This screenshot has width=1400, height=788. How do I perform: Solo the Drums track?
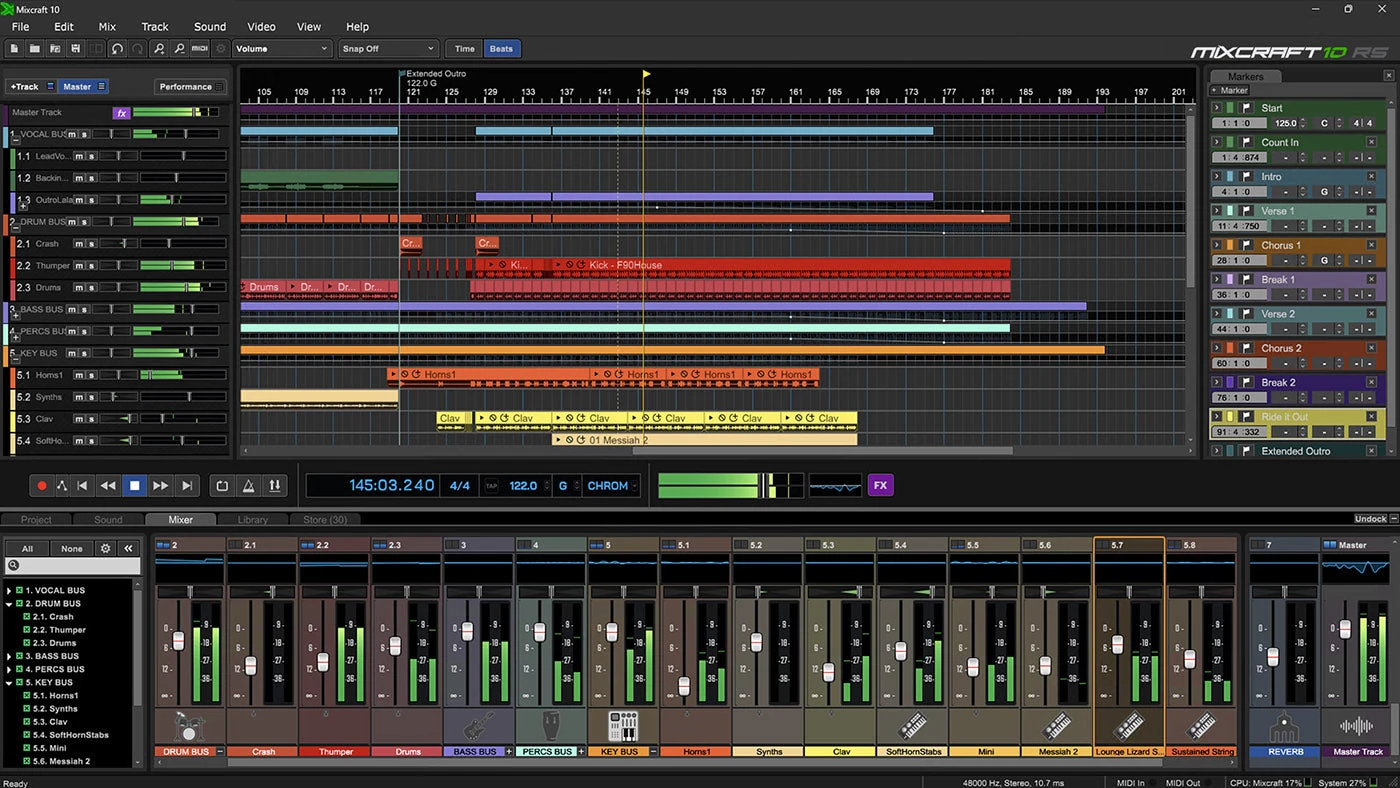point(92,287)
